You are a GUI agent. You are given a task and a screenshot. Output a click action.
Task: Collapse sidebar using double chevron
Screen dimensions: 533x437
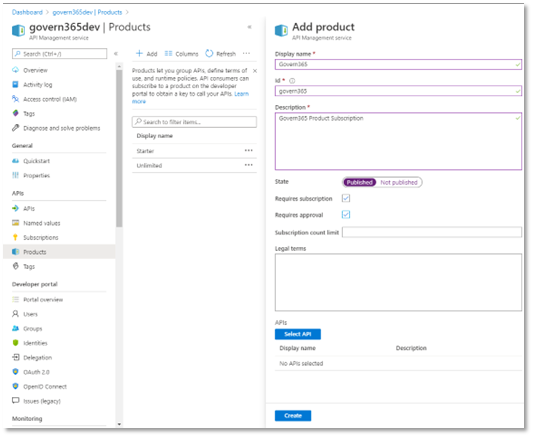[116, 53]
